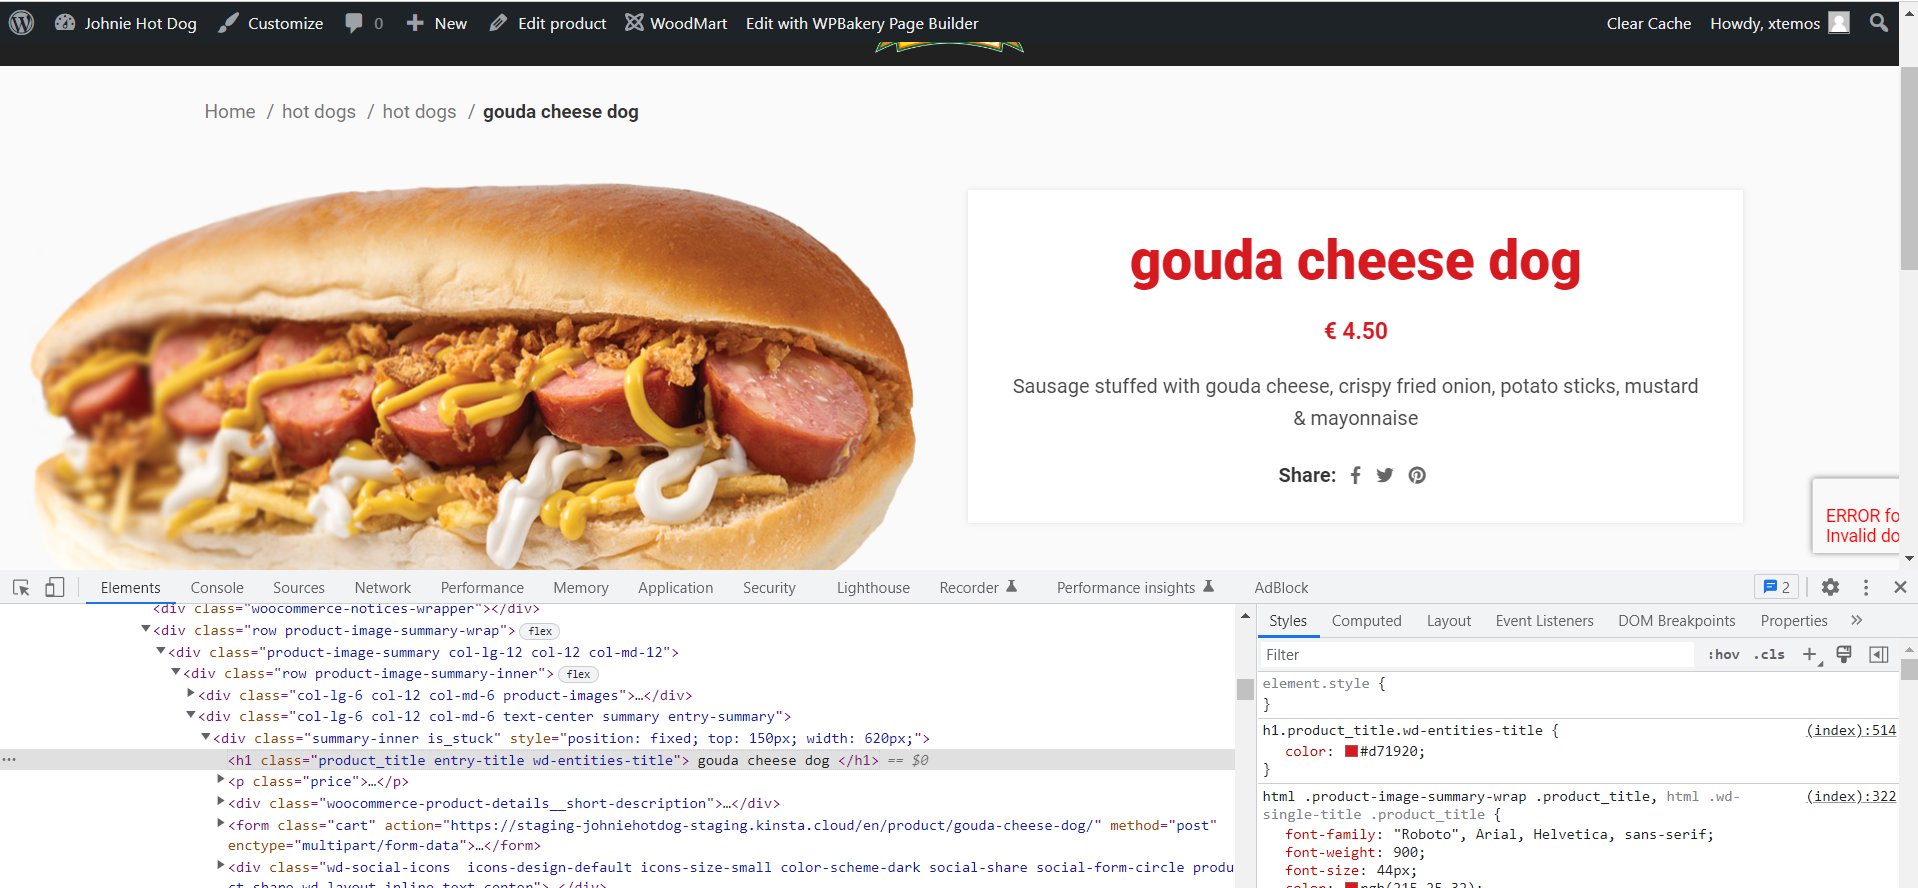Collapse the row product-image-summary-inner div
1918x888 pixels.
click(x=176, y=673)
